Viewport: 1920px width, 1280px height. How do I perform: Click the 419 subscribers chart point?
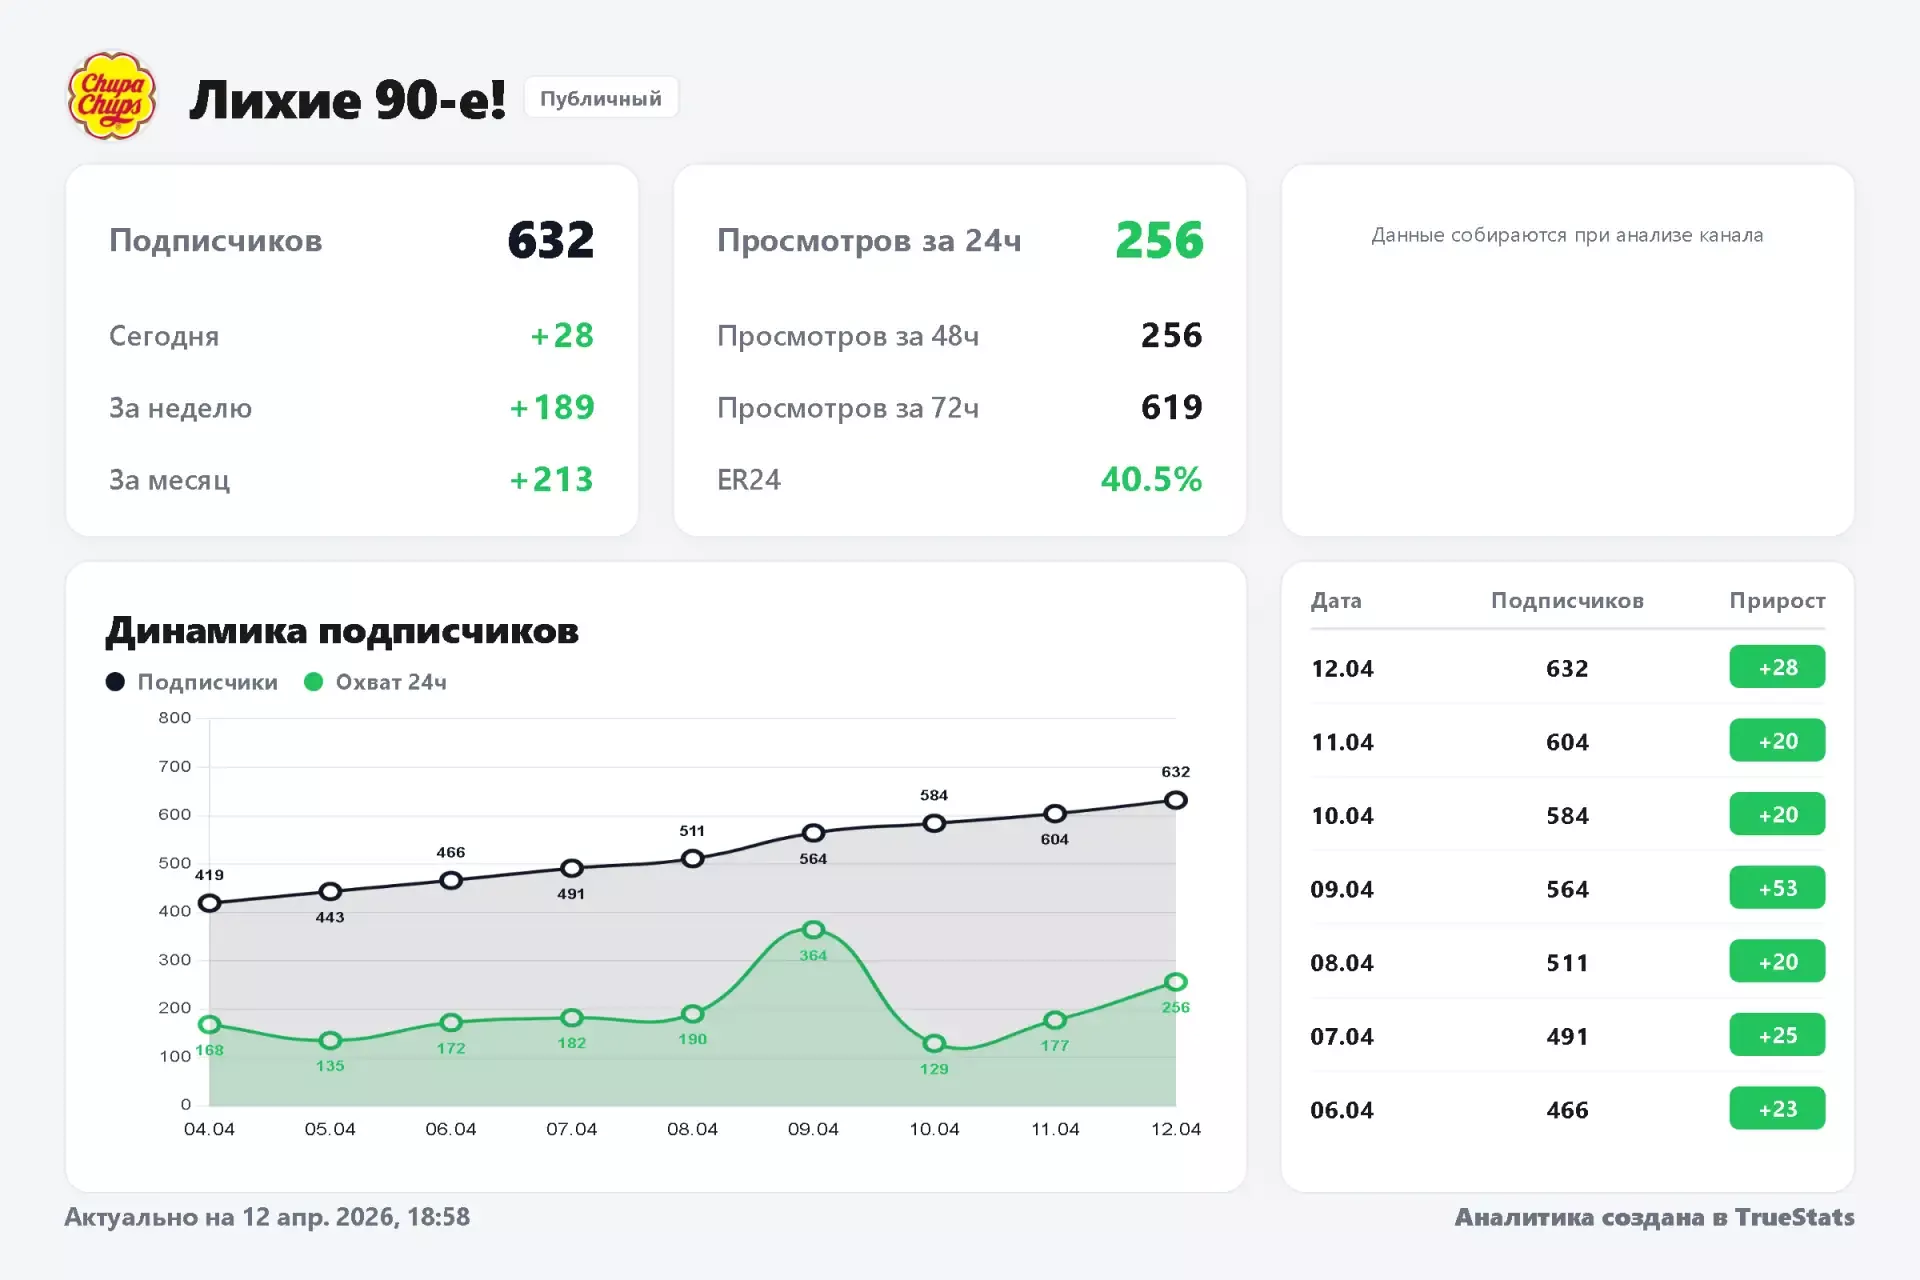(209, 903)
